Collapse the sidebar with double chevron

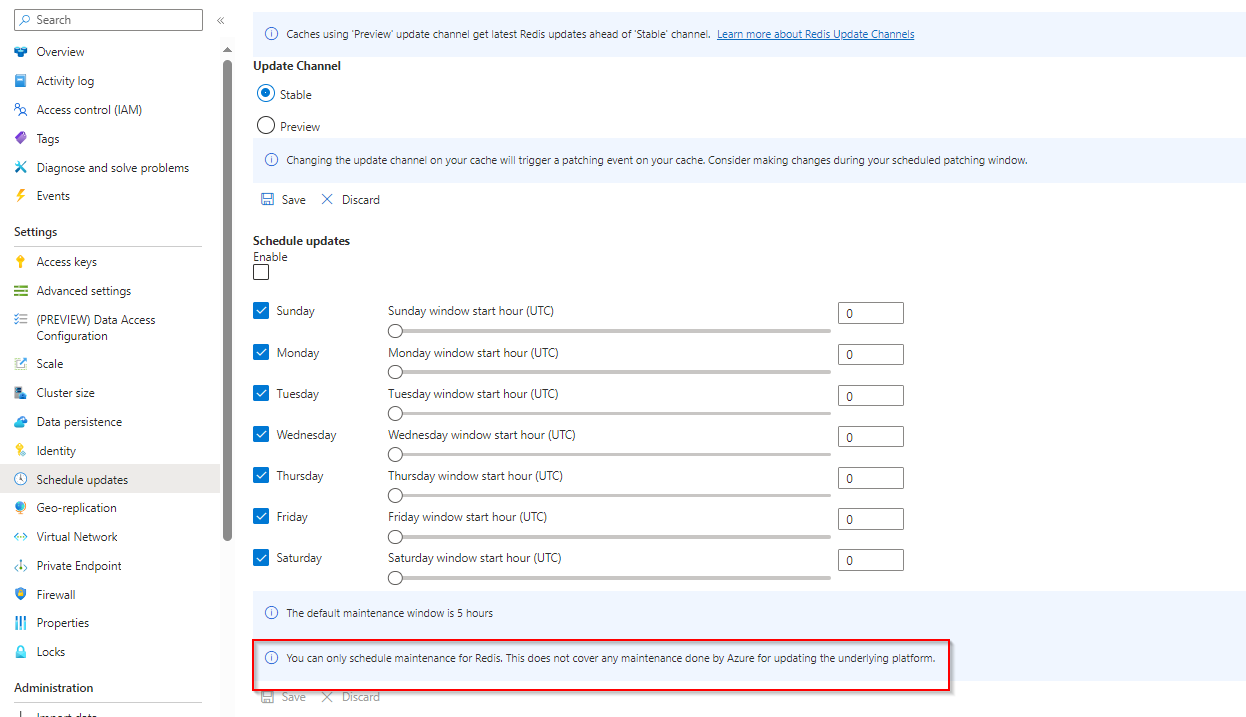coord(221,20)
